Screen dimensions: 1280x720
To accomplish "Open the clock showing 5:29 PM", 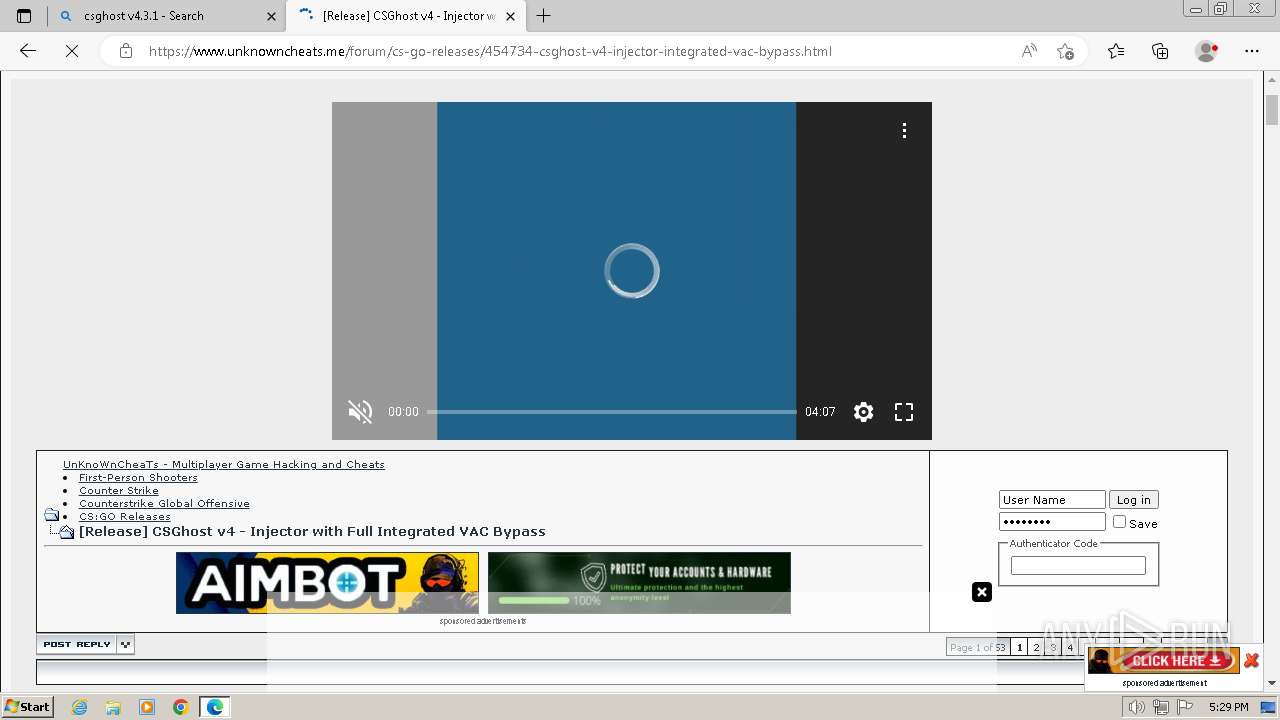I will click(x=1228, y=707).
